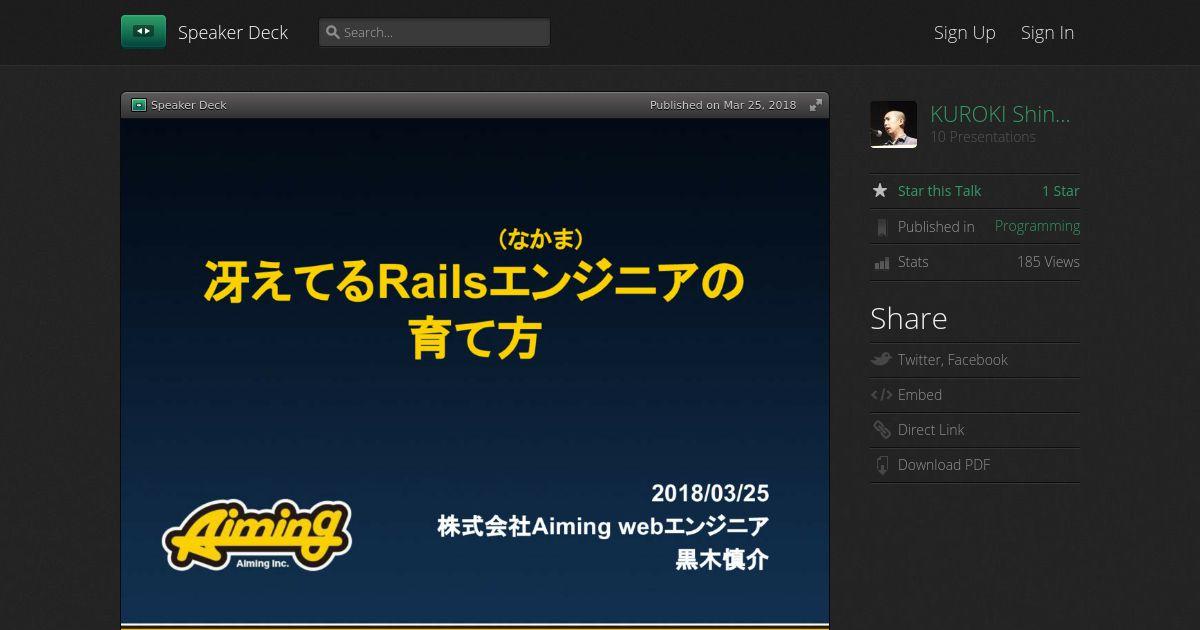1200x630 pixels.
Task: Click the small Speaker Deck icon in player header
Action: [139, 105]
